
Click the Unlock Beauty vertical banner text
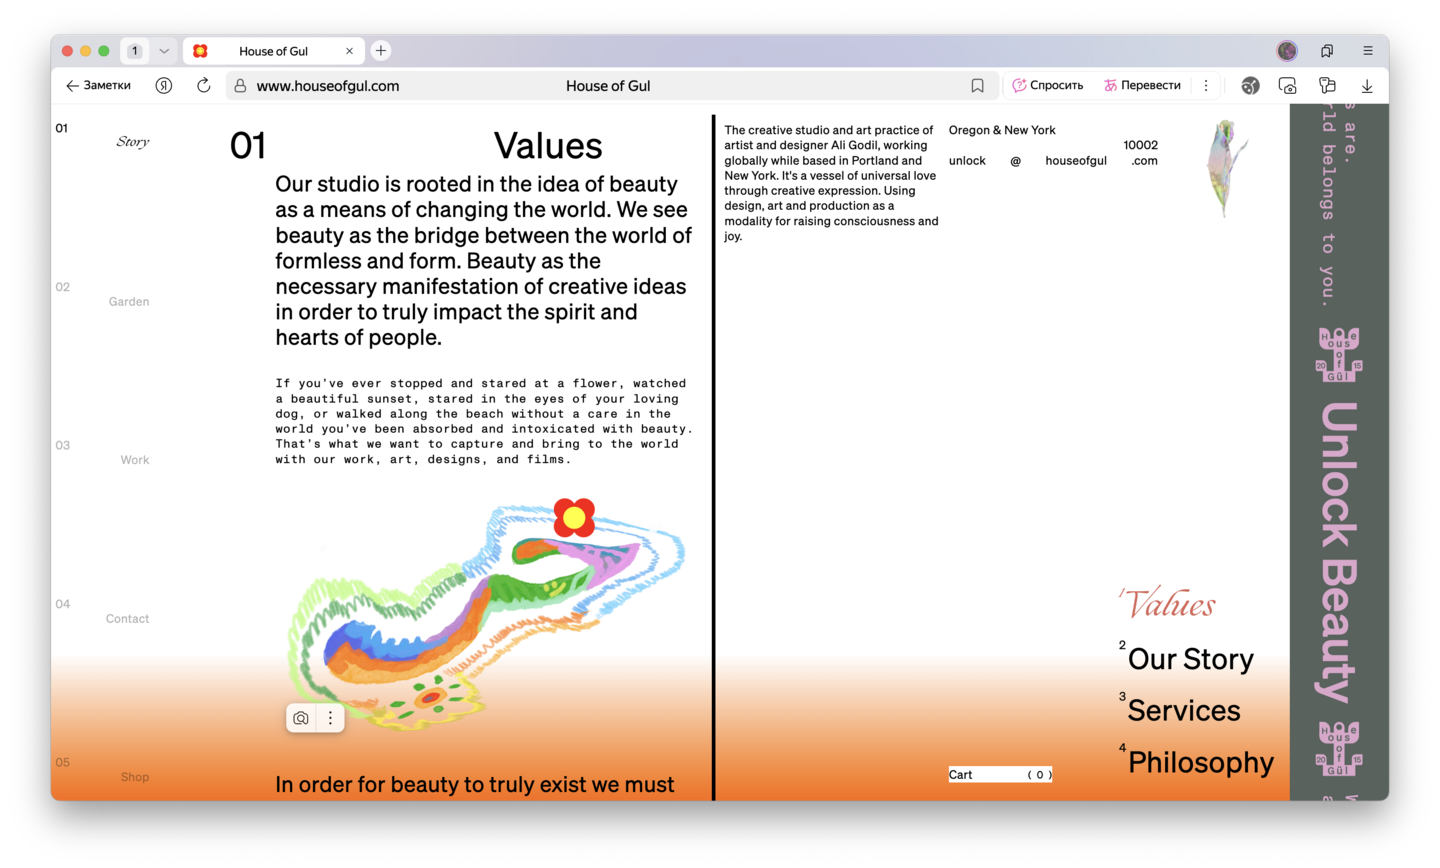(1339, 552)
